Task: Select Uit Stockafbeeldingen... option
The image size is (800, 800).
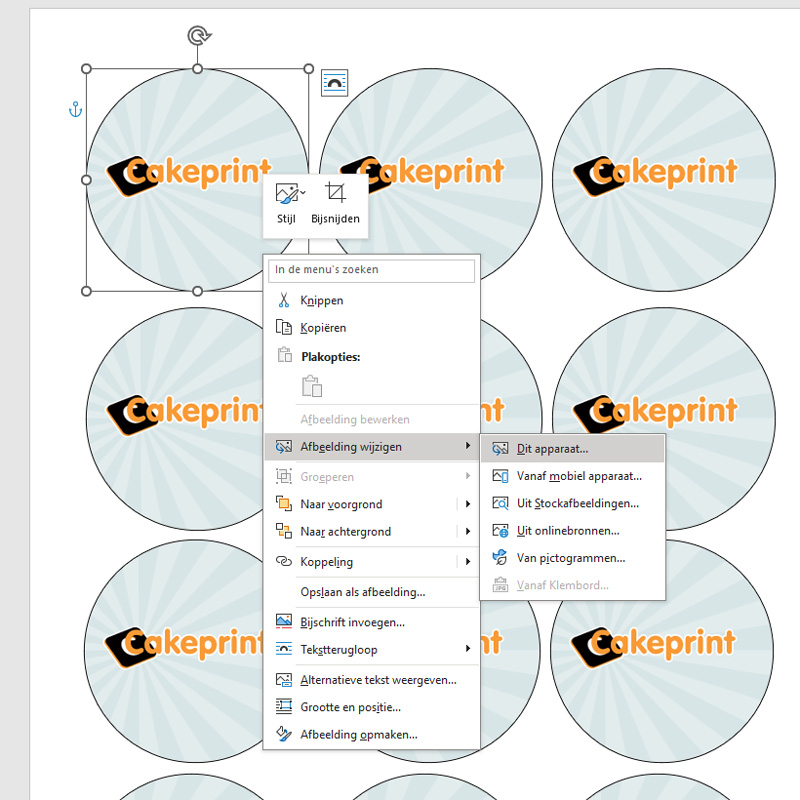Action: (572, 503)
